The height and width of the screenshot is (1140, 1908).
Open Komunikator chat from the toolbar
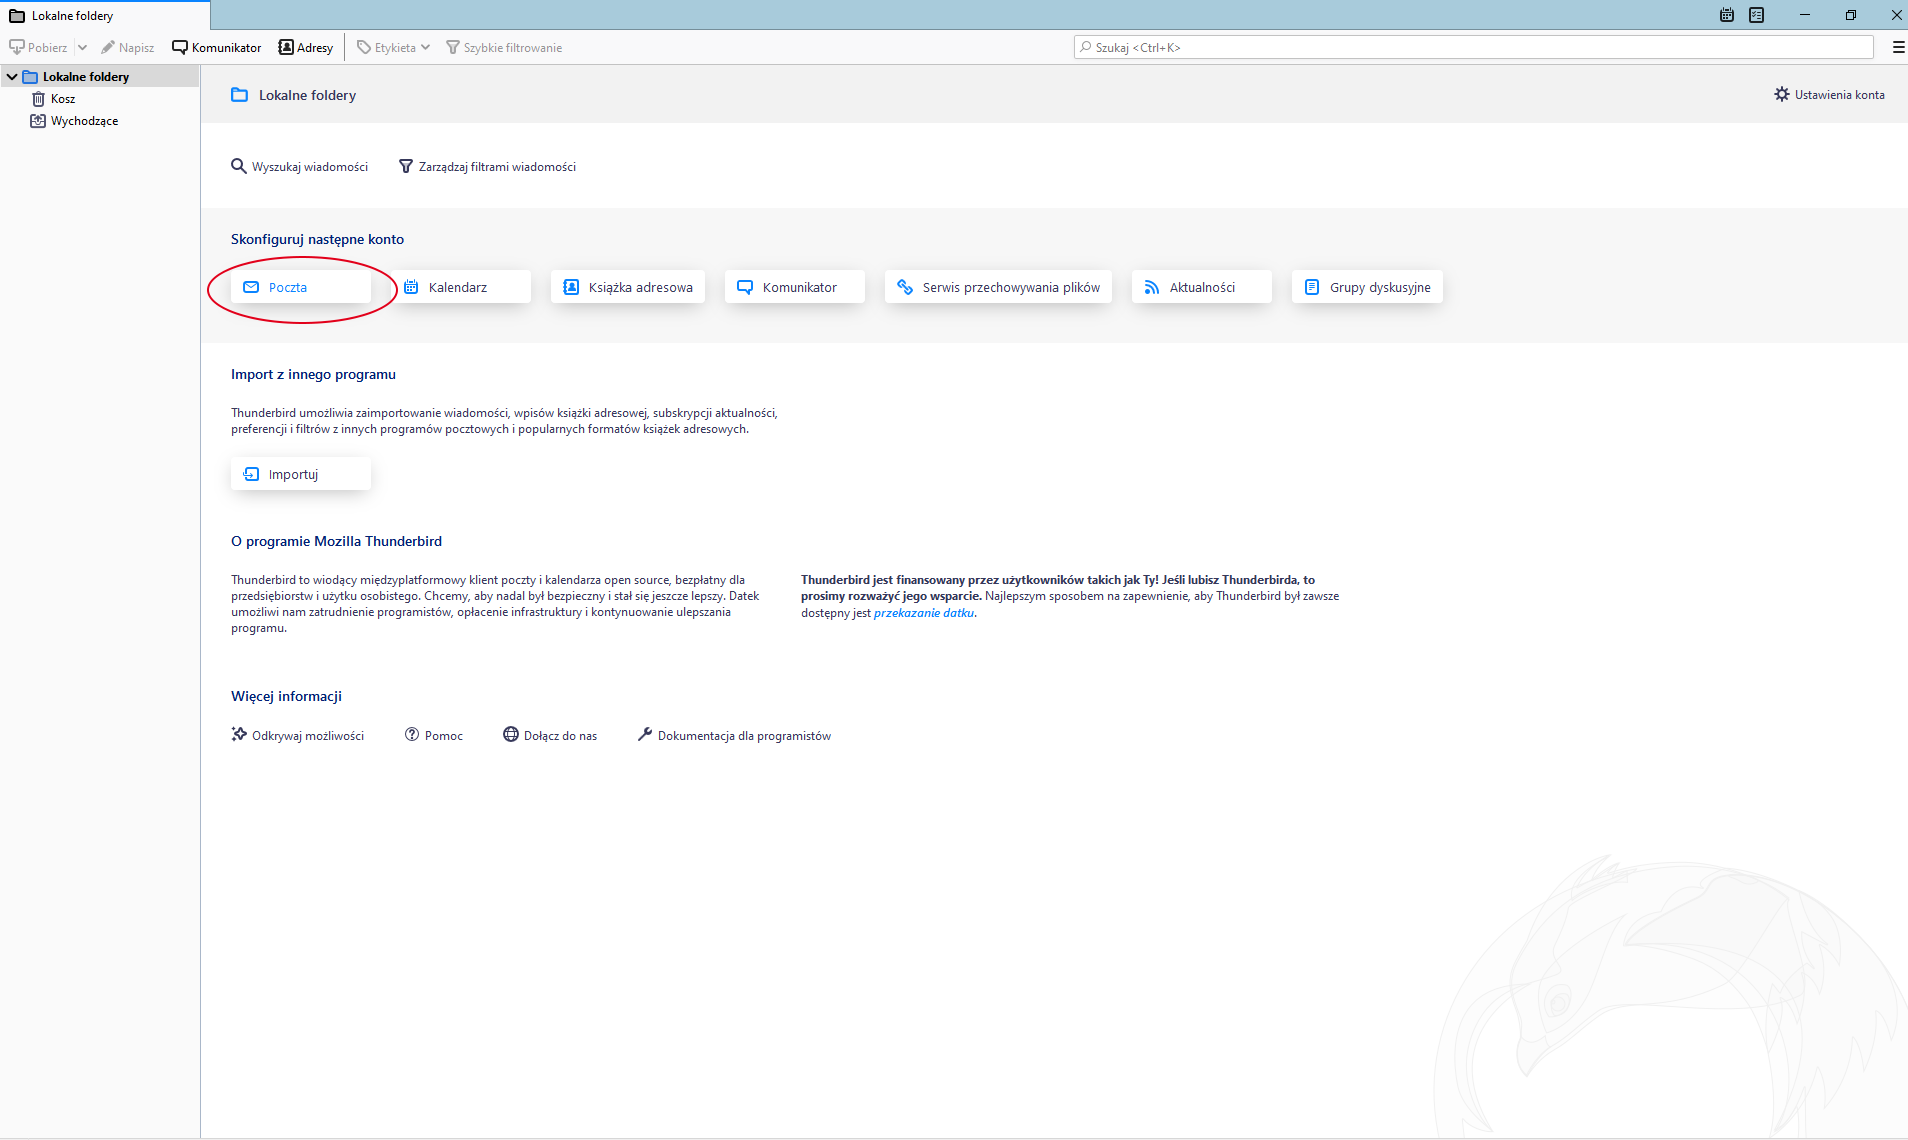217,47
